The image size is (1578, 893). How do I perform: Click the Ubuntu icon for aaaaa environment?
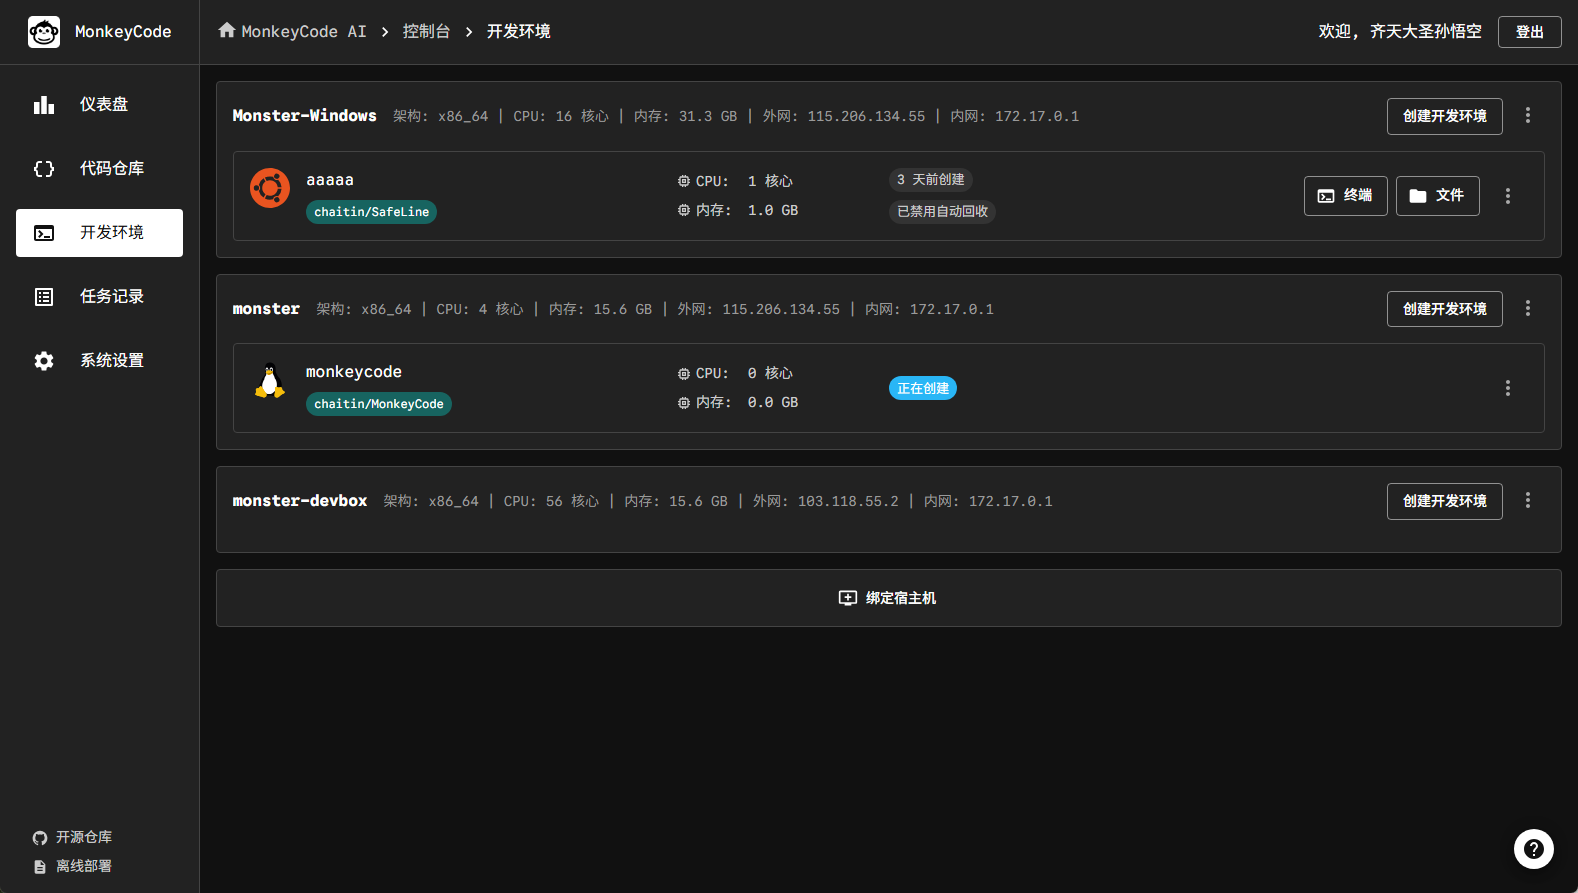[270, 188]
